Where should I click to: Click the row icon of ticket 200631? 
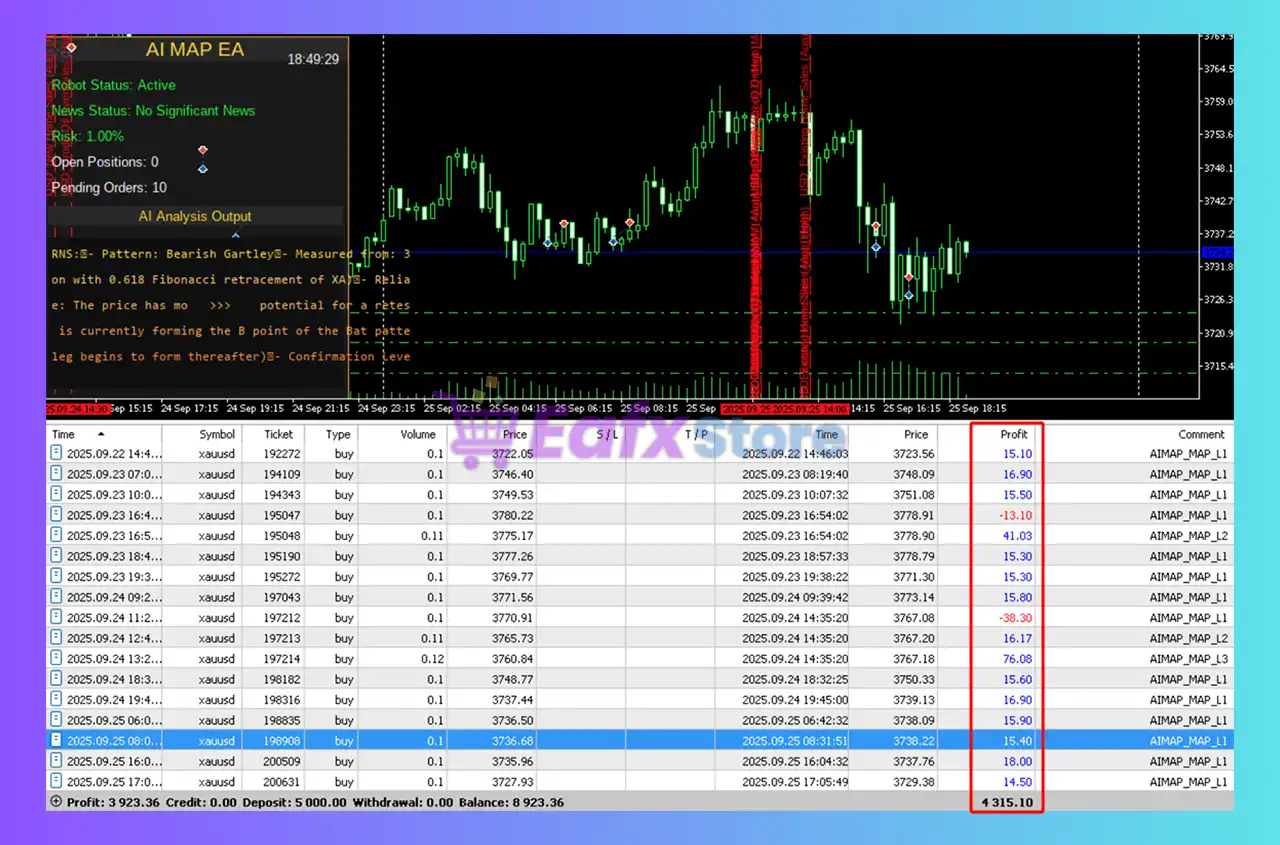[57, 782]
